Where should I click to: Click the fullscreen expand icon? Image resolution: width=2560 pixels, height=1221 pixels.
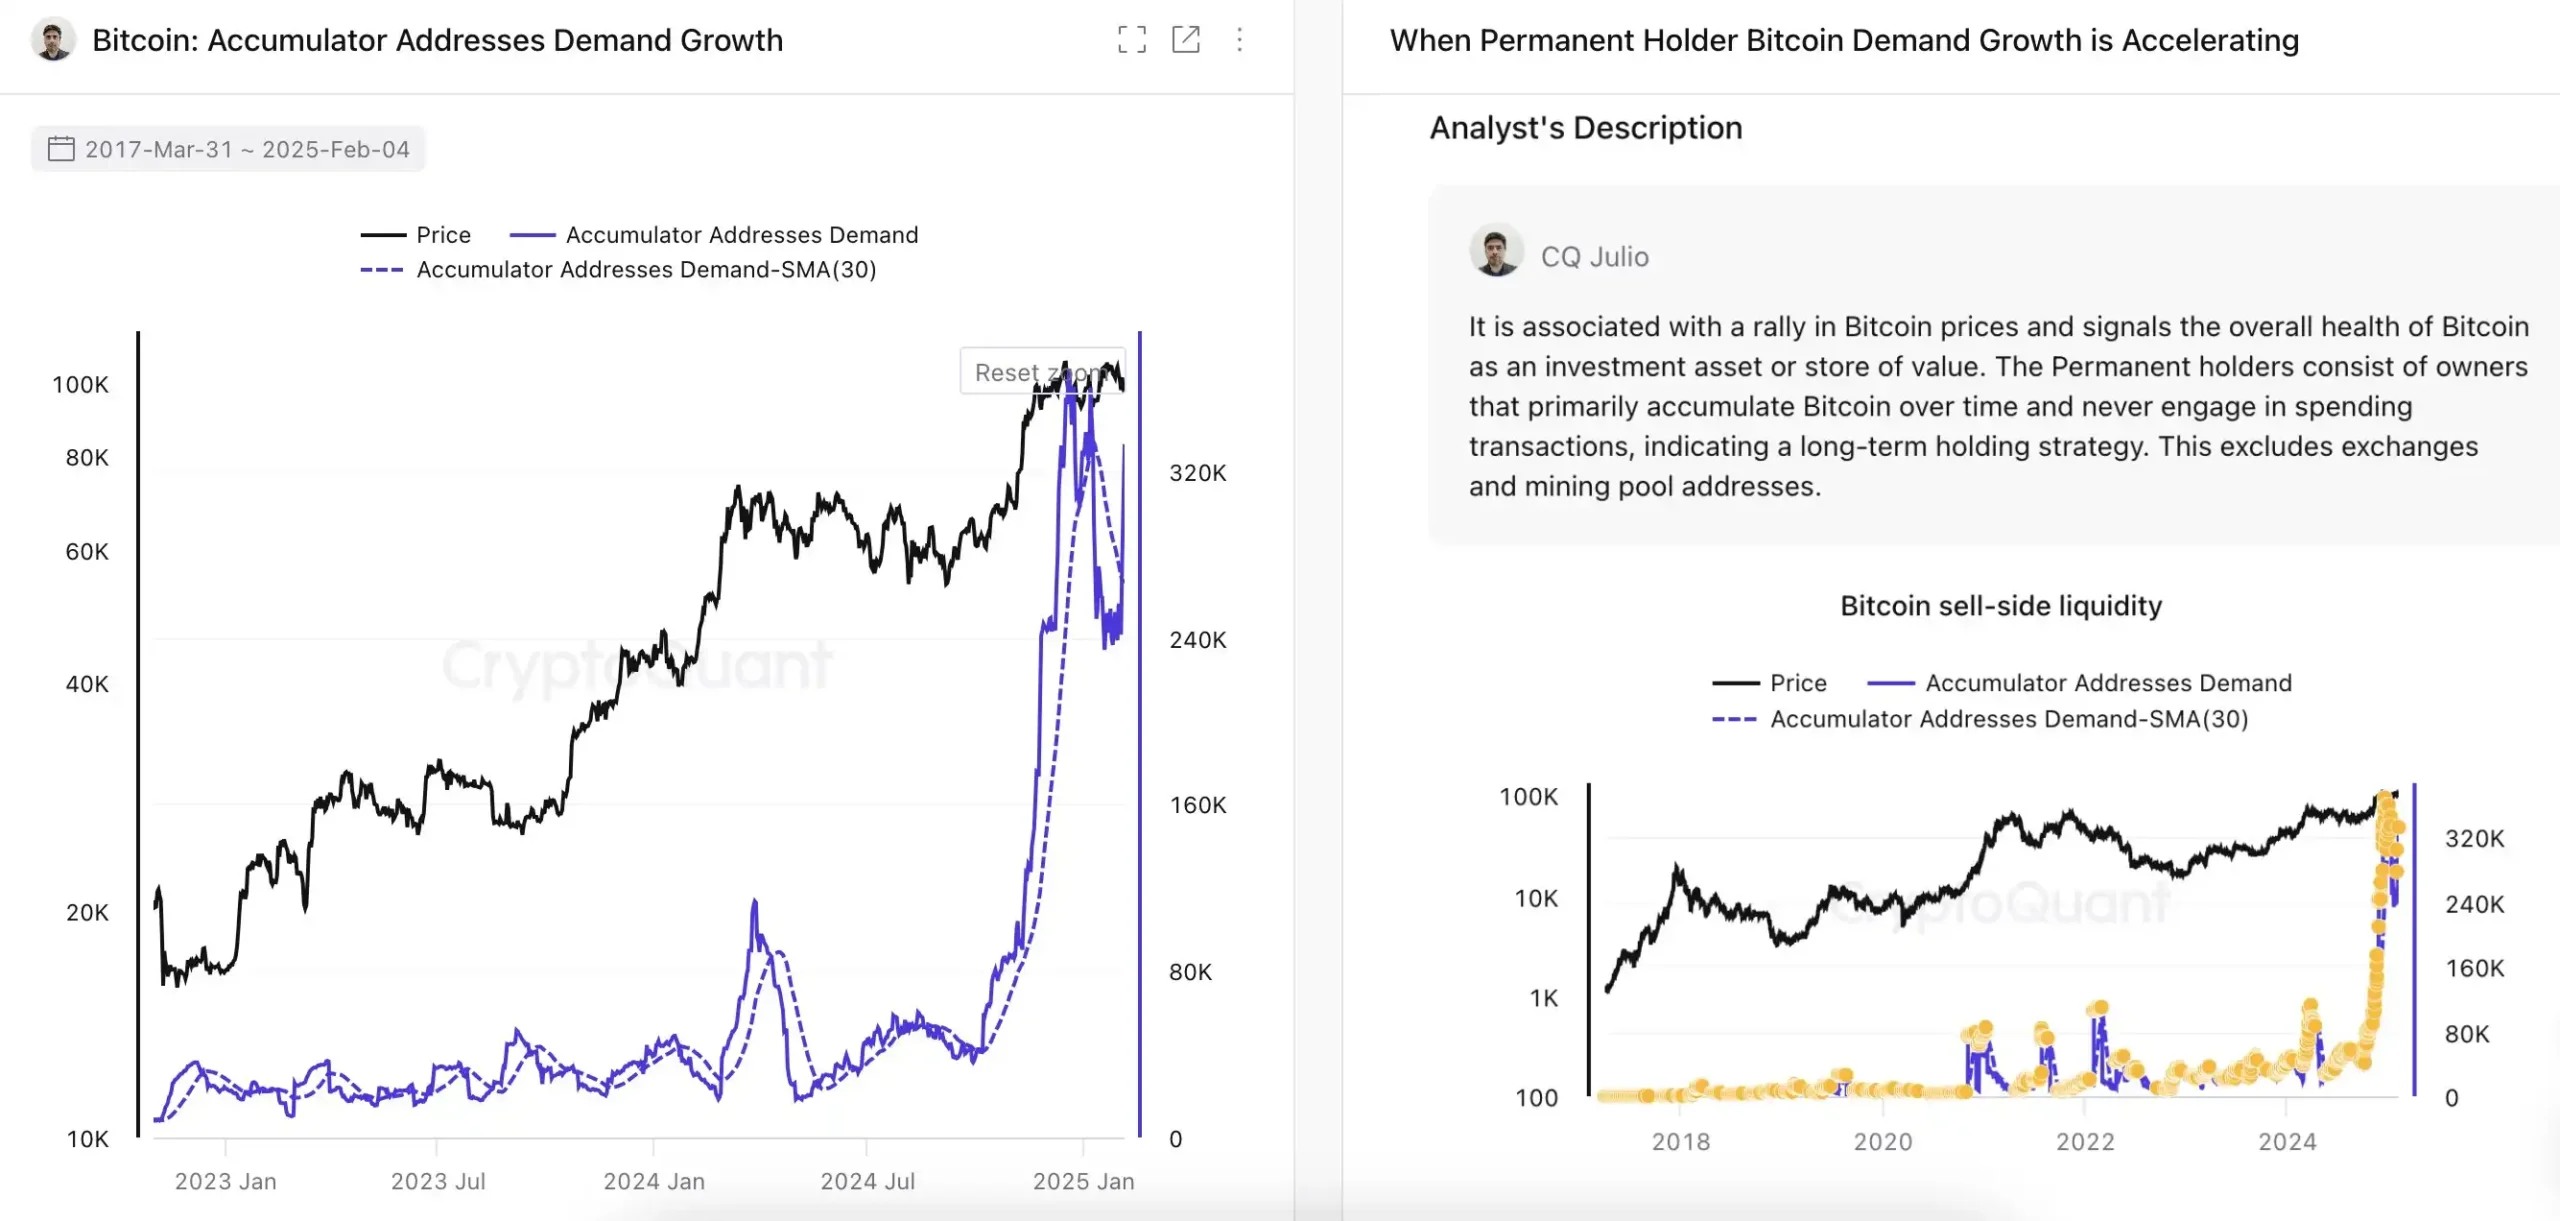point(1131,40)
